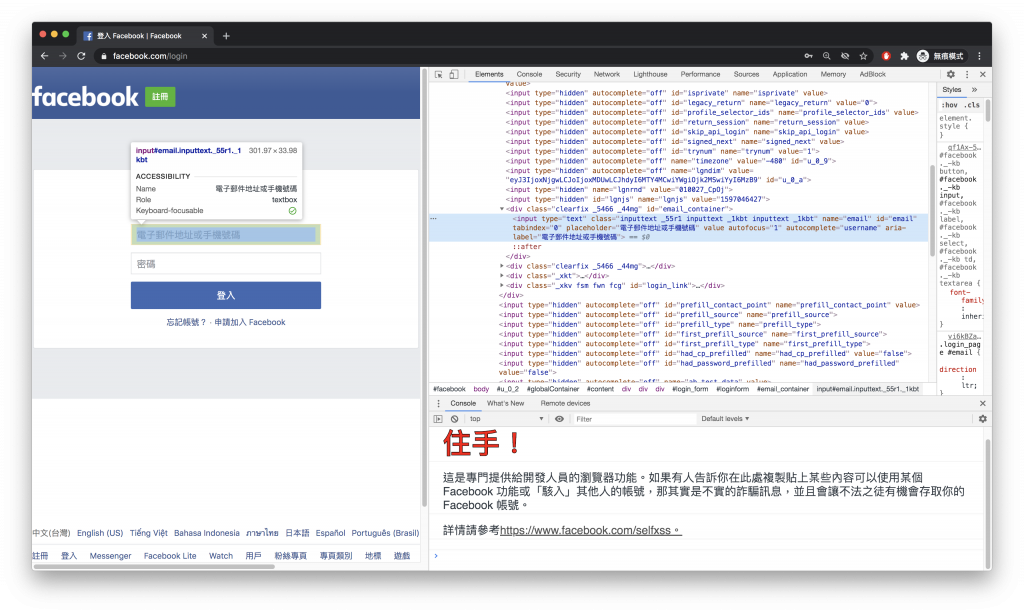Switch to the Security tab
This screenshot has width=1024, height=613.
click(x=568, y=74)
